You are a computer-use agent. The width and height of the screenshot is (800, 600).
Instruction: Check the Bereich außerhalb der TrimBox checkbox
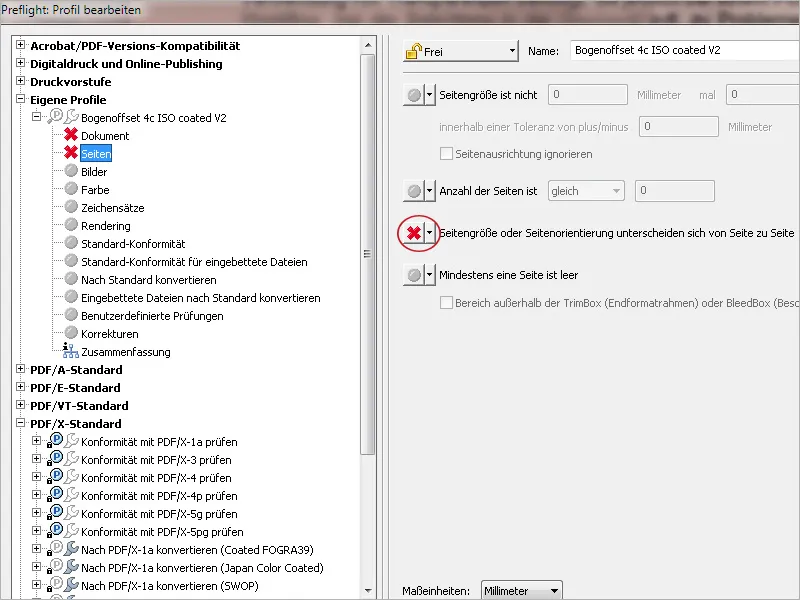[446, 305]
